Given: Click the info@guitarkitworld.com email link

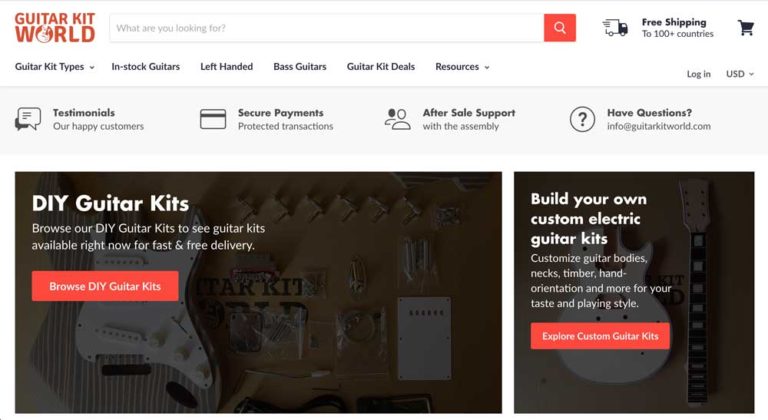Looking at the screenshot, I should pos(659,126).
